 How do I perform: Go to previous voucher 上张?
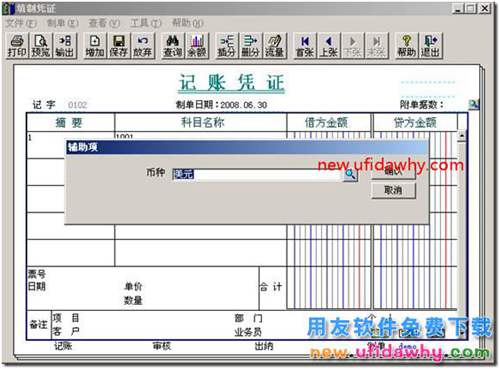coord(329,46)
